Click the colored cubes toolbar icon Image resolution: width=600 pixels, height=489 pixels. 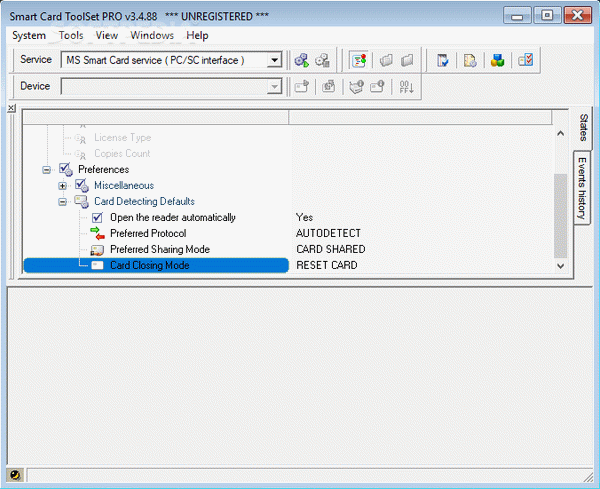(497, 60)
